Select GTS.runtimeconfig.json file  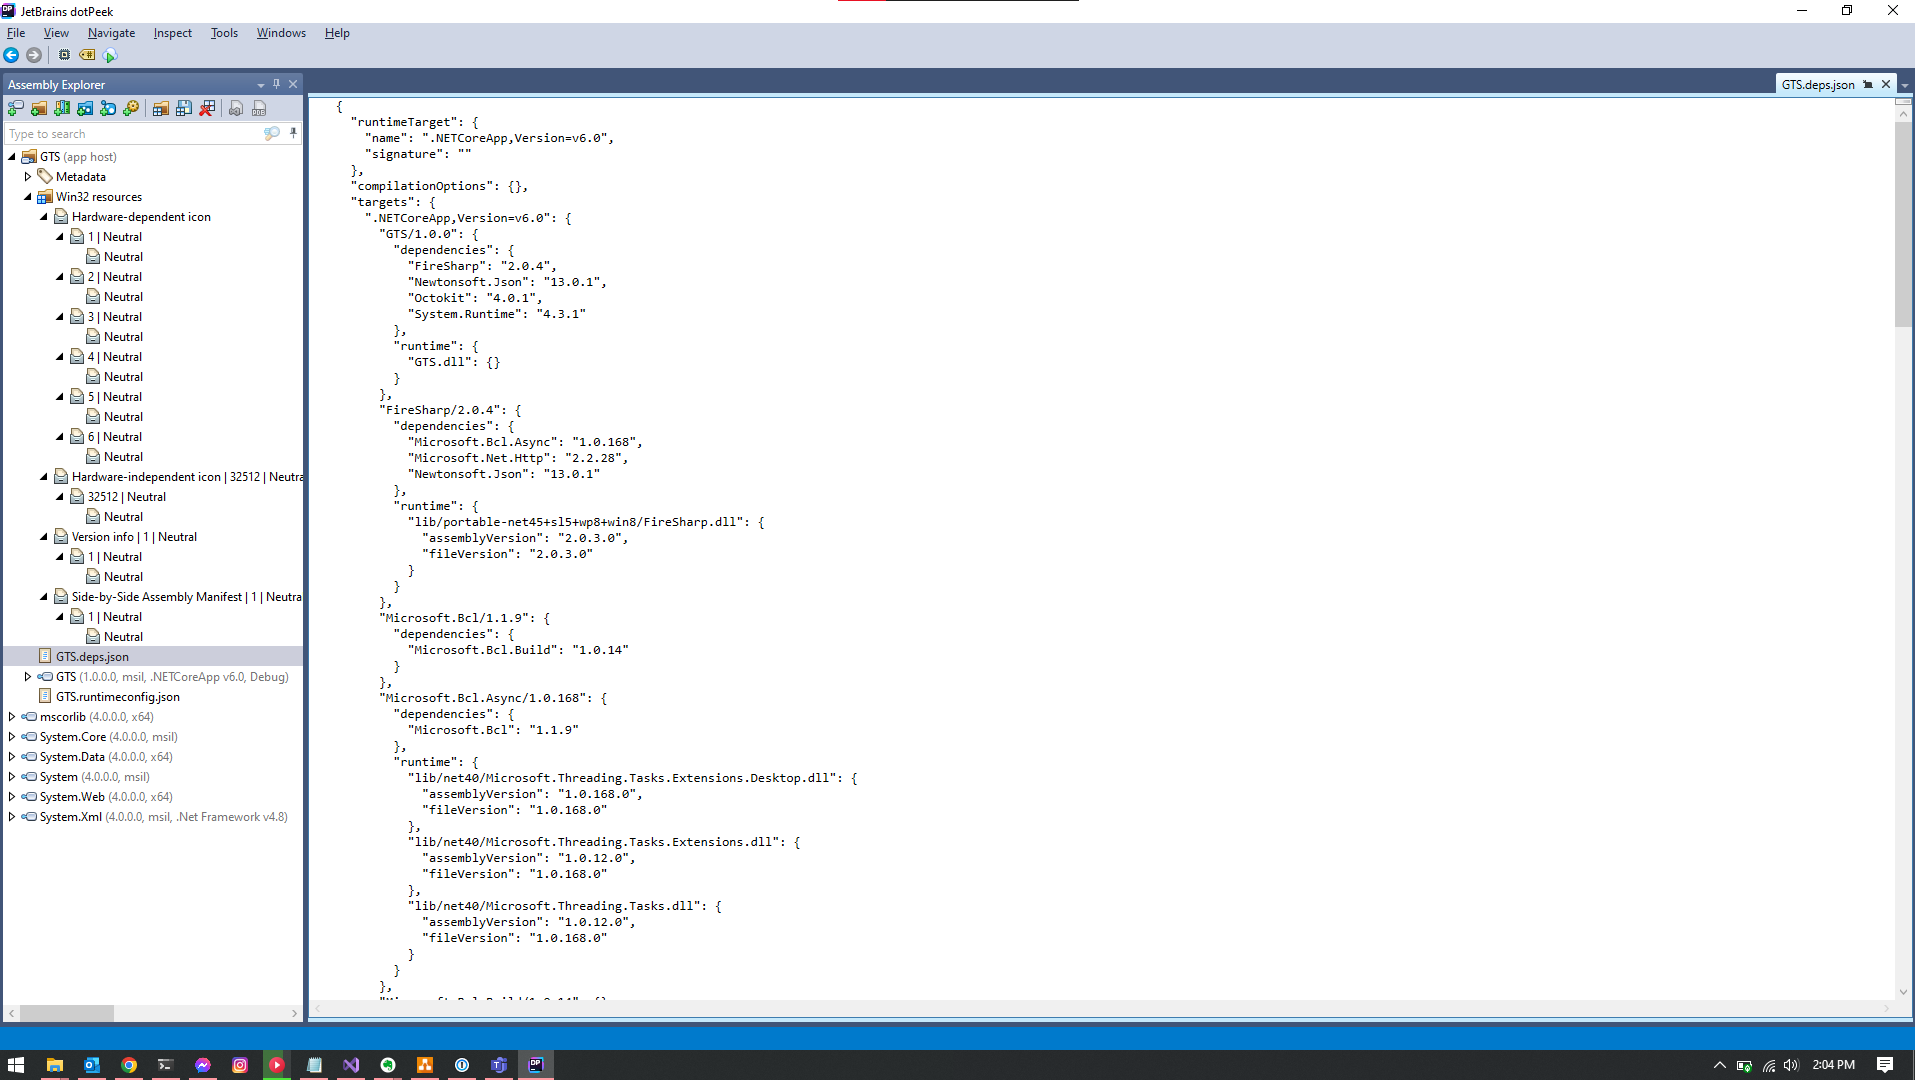118,697
